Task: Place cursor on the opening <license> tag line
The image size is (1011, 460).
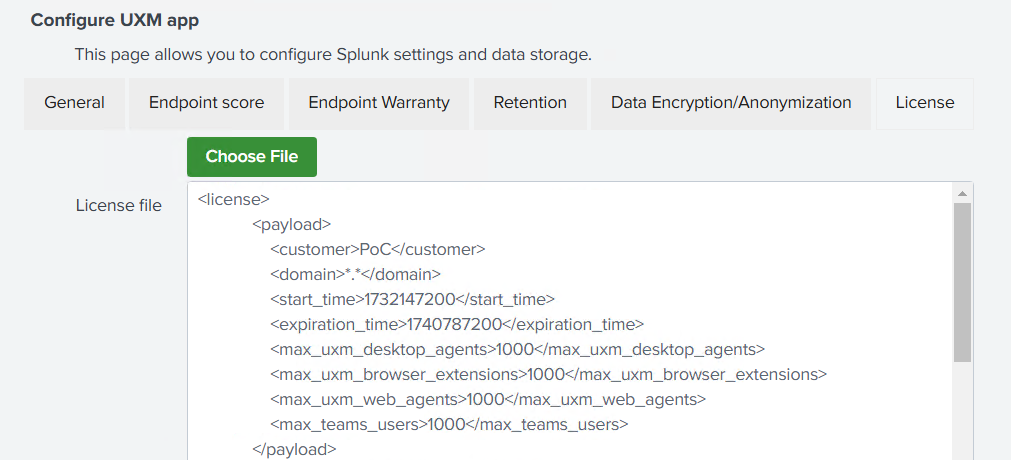Action: (x=234, y=200)
